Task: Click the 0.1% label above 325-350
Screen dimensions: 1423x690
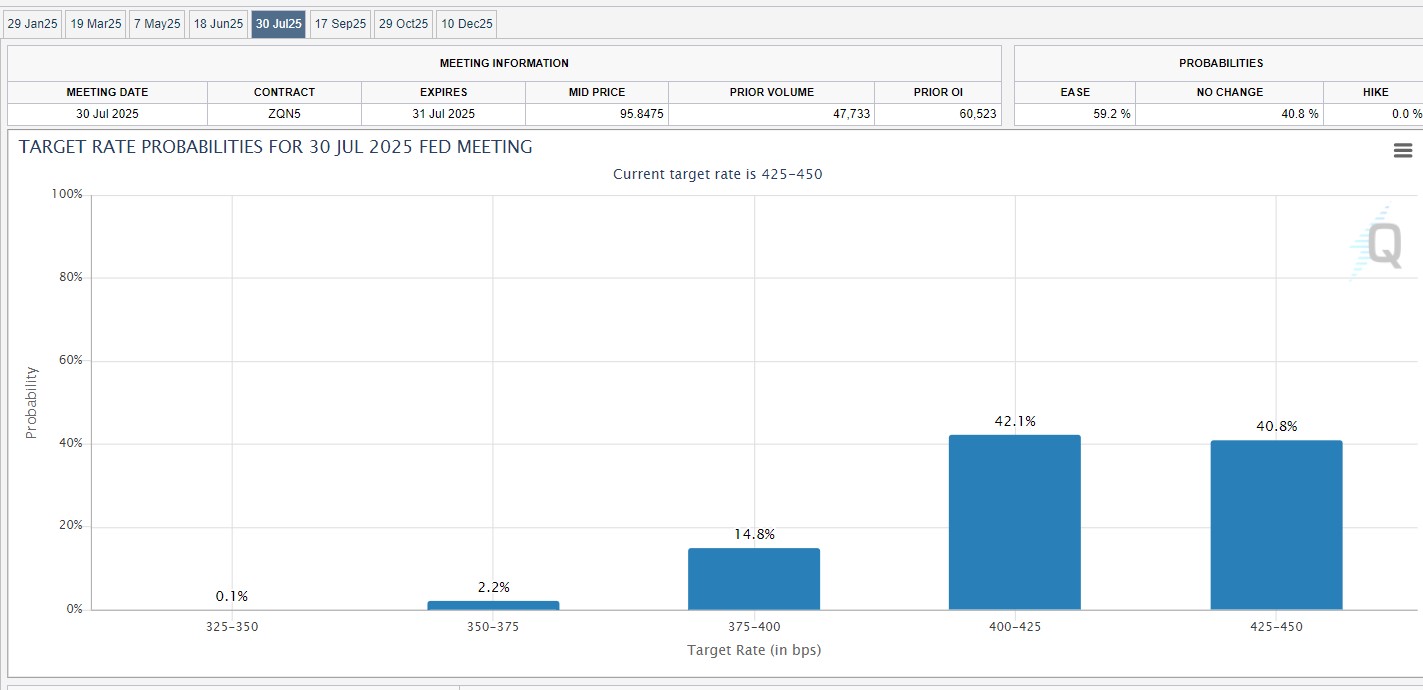Action: coord(231,596)
